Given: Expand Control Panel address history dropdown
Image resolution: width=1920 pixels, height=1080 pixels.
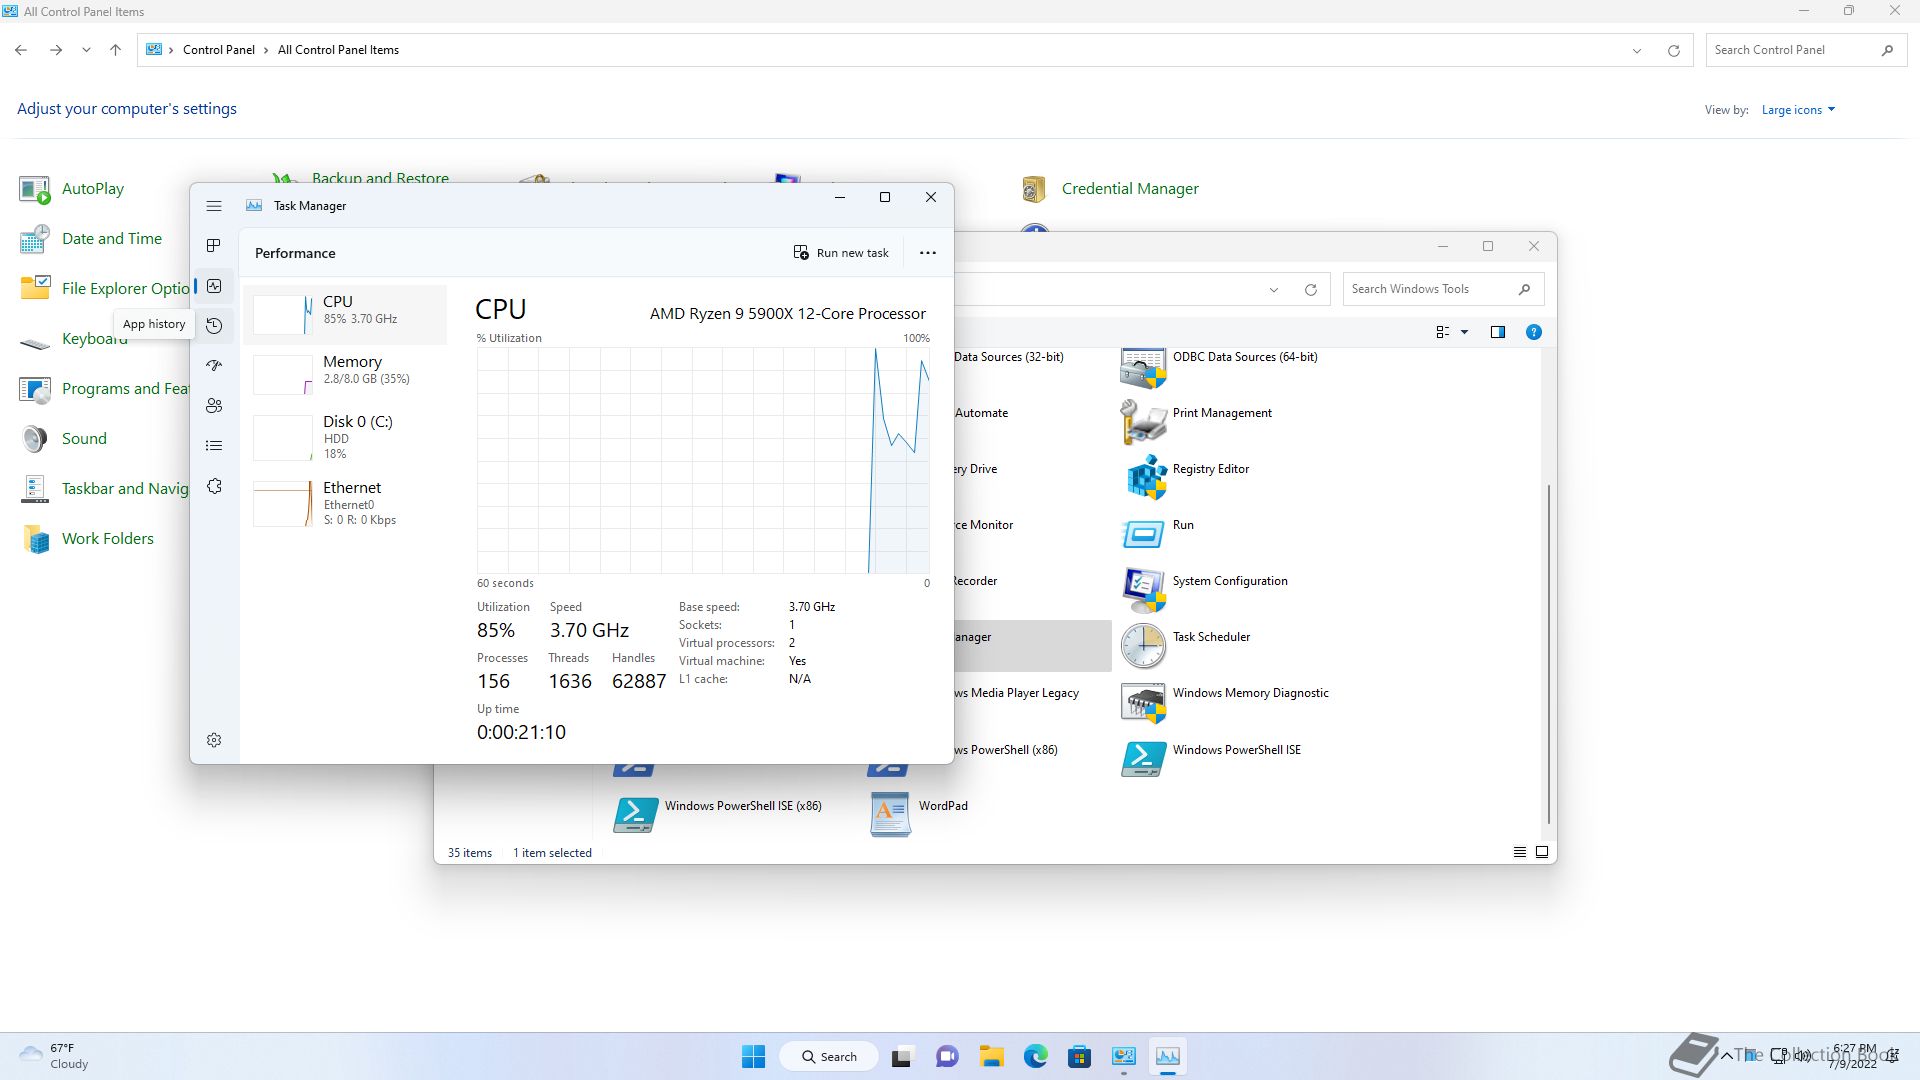Looking at the screenshot, I should (1637, 50).
